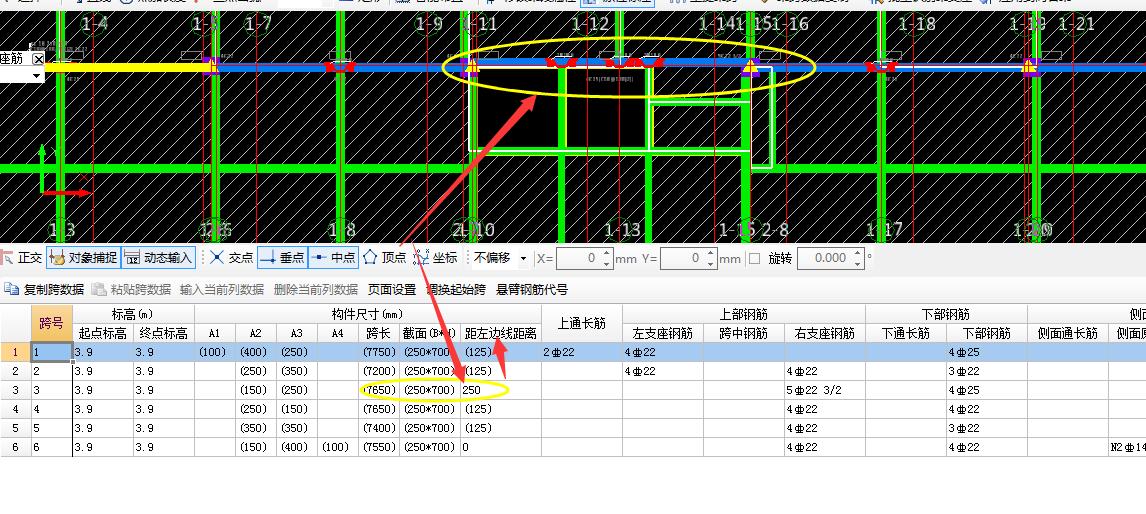1146x514 pixels.
Task: Click axis label 1-18 in drawing
Action: 917,25
